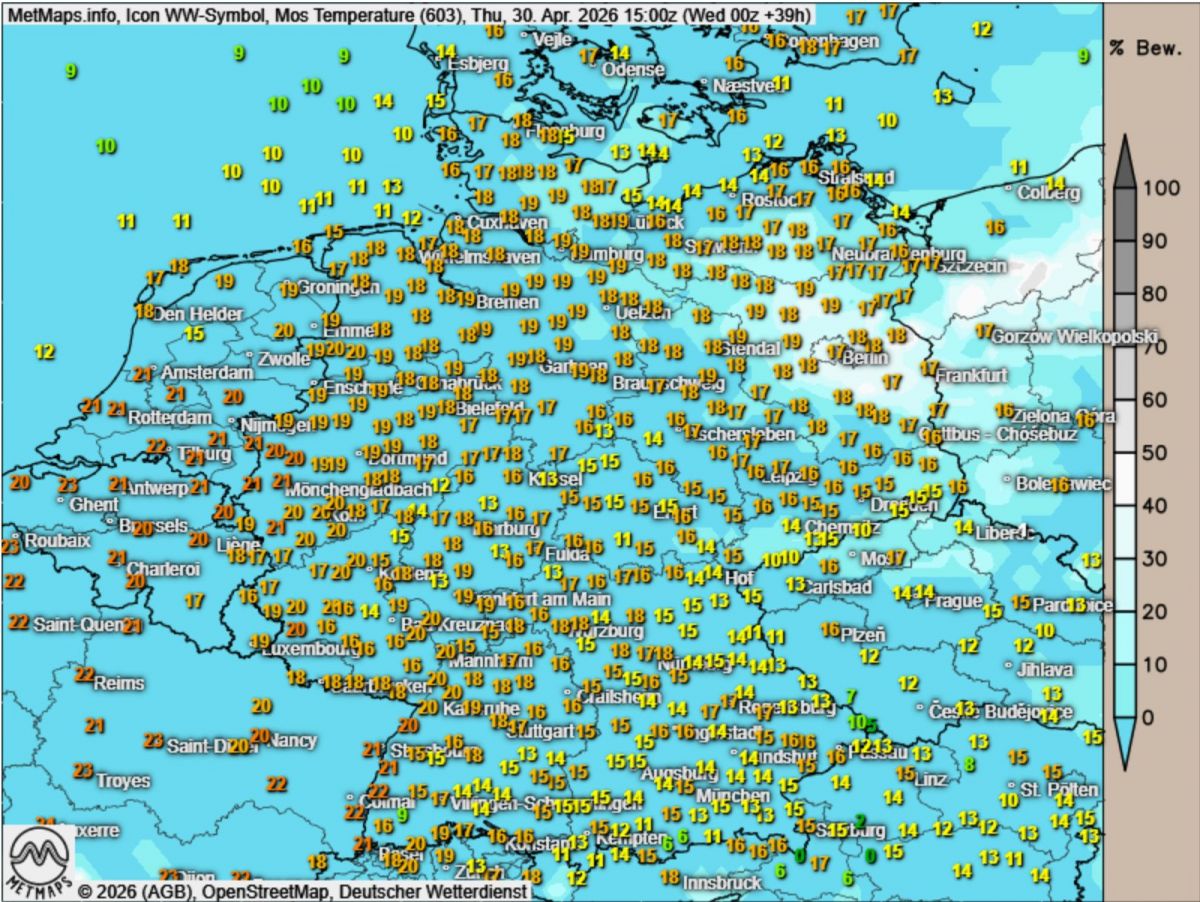The height and width of the screenshot is (902, 1200).
Task: Select the Gorzów Wielkopolski city label
Action: (x=1074, y=337)
